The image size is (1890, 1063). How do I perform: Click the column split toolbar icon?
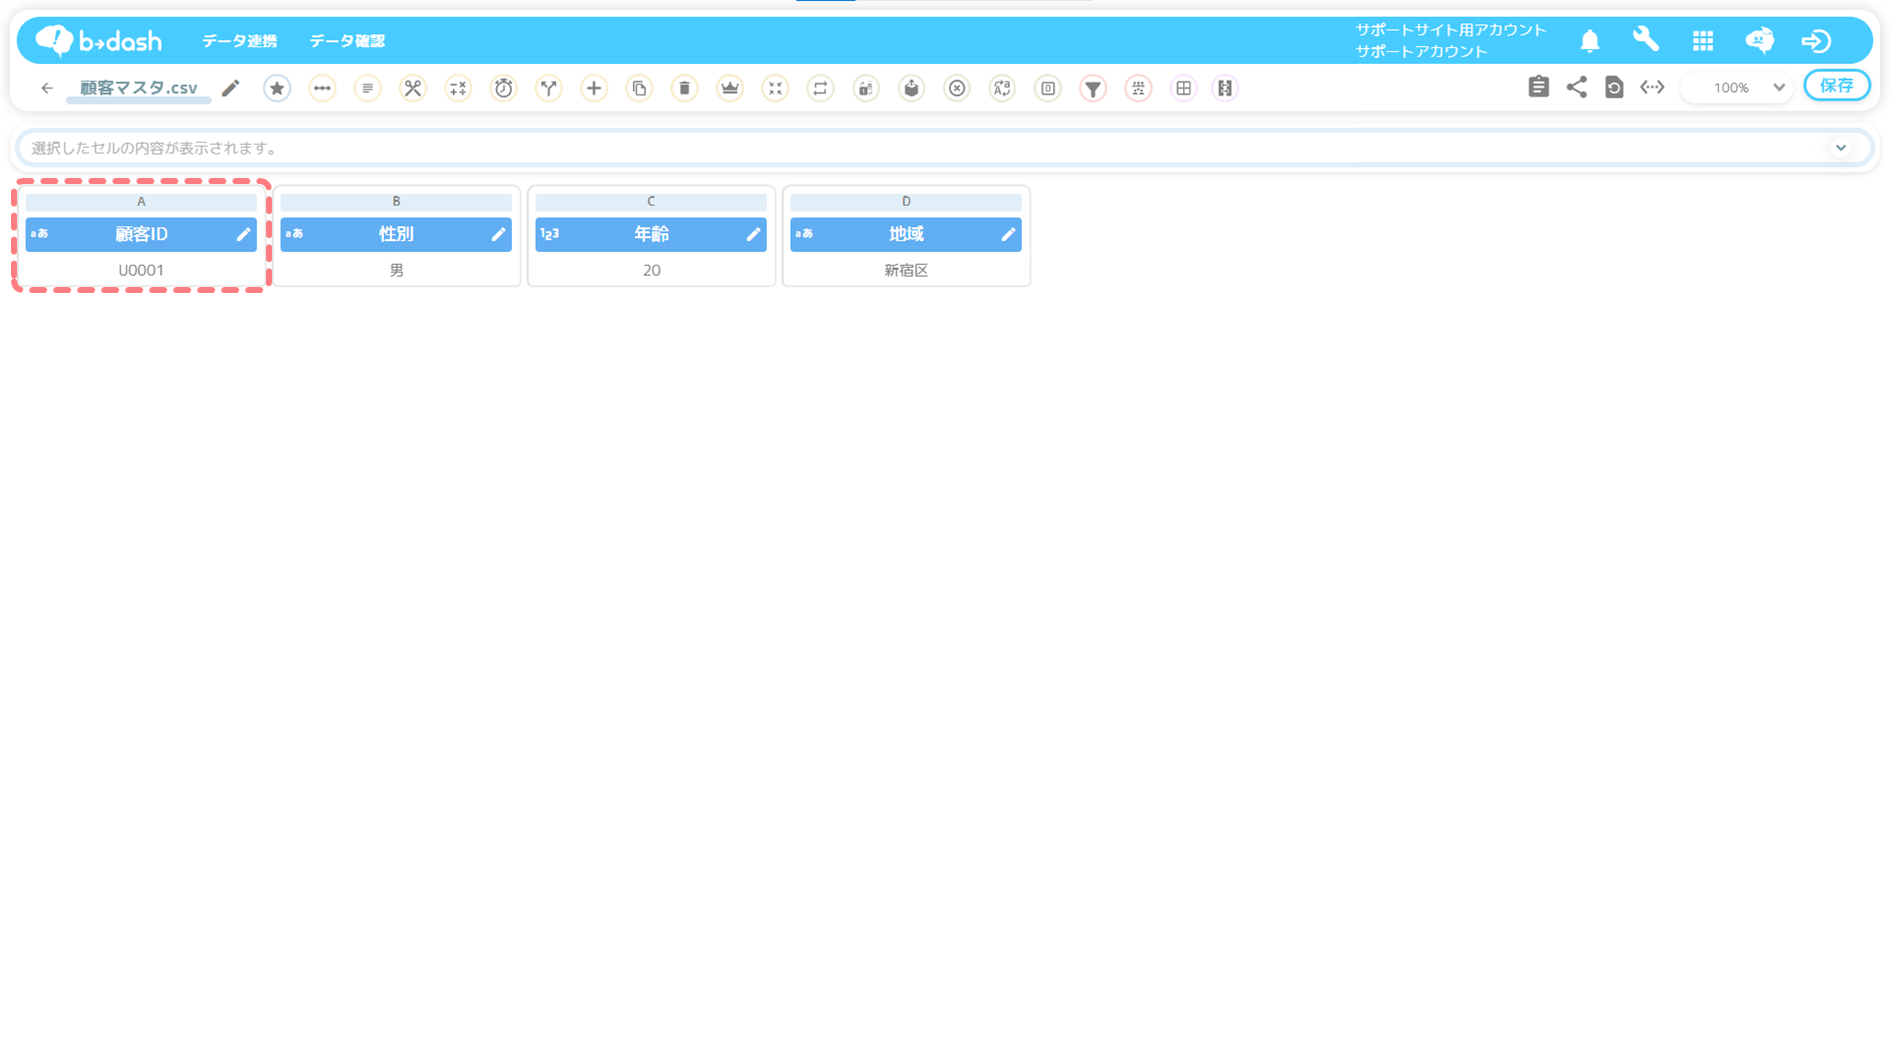tap(1225, 88)
